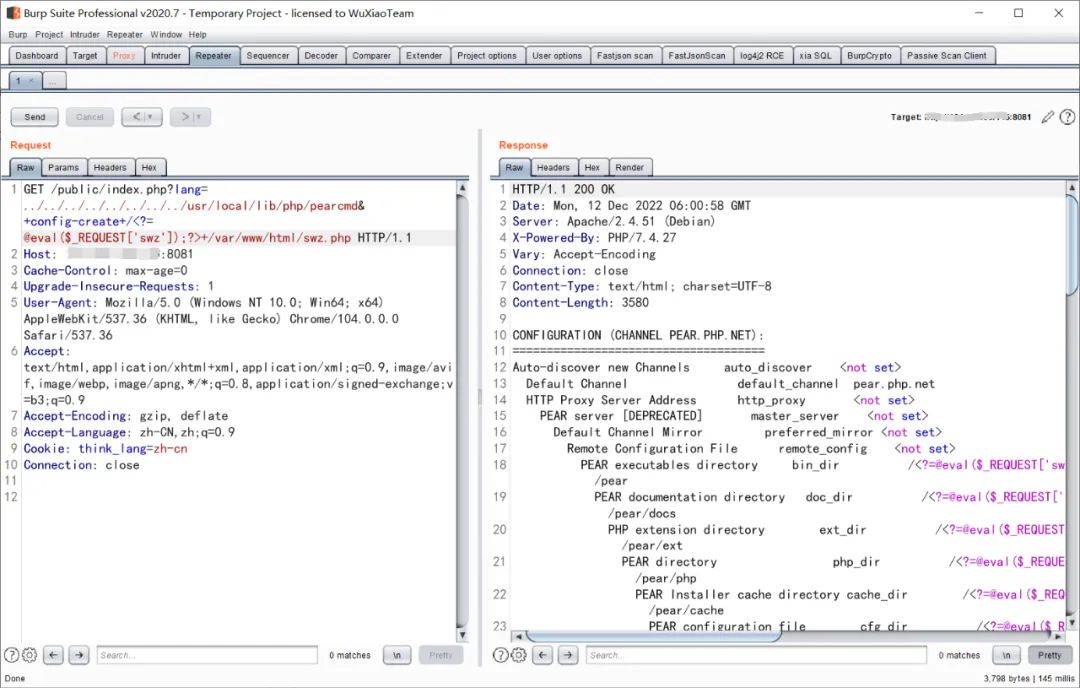Click the Cancel button

click(x=90, y=117)
